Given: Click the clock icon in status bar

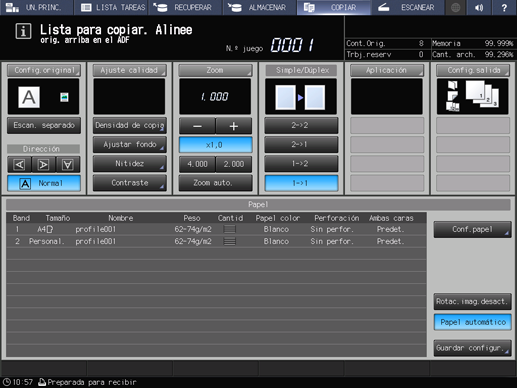Looking at the screenshot, I should (7, 382).
